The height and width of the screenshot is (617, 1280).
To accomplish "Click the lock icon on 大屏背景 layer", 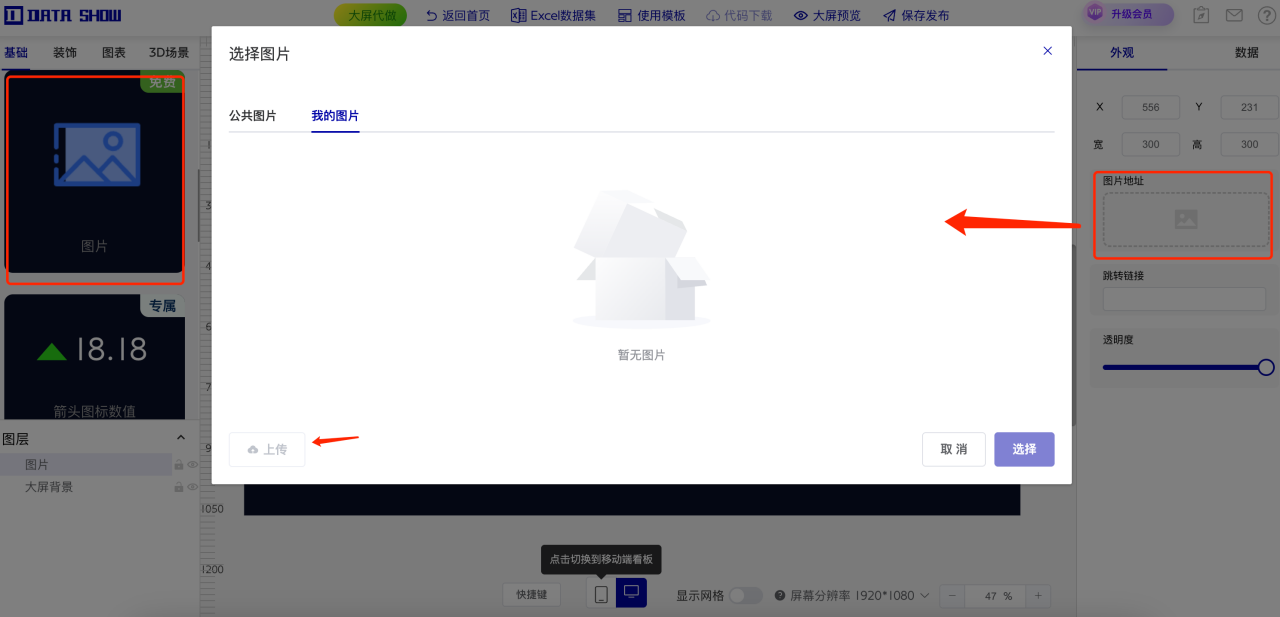I will [179, 487].
